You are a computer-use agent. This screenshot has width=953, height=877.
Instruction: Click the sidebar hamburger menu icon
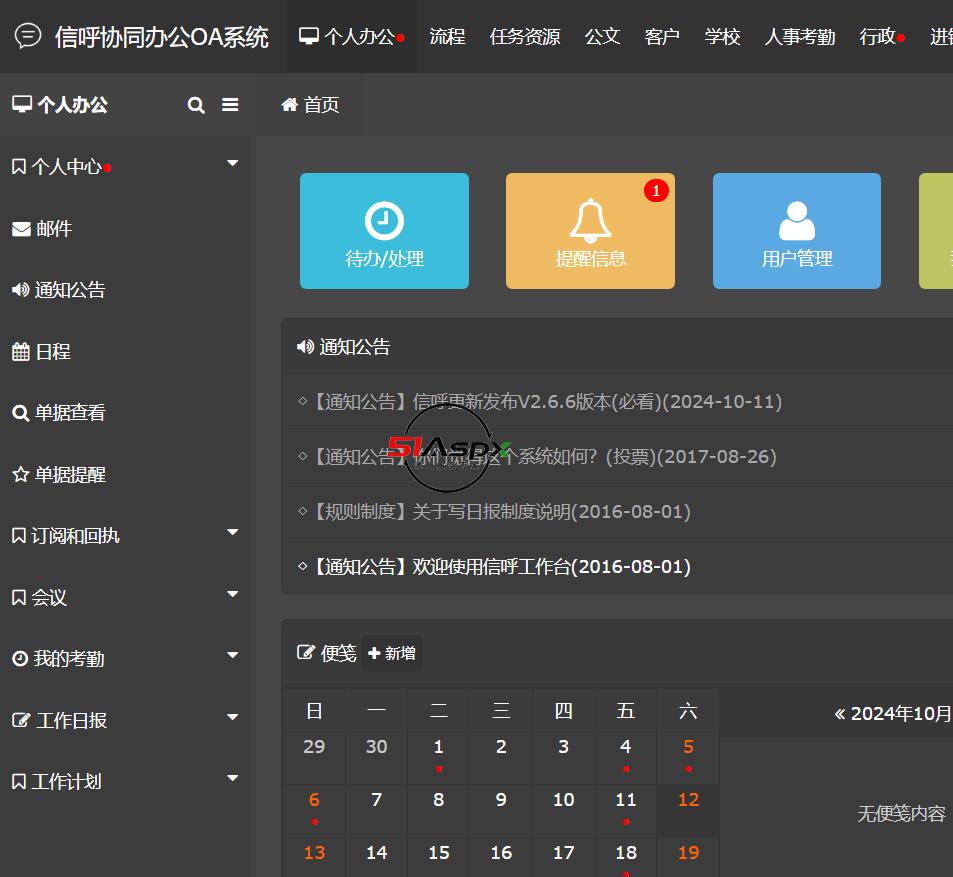pos(230,104)
